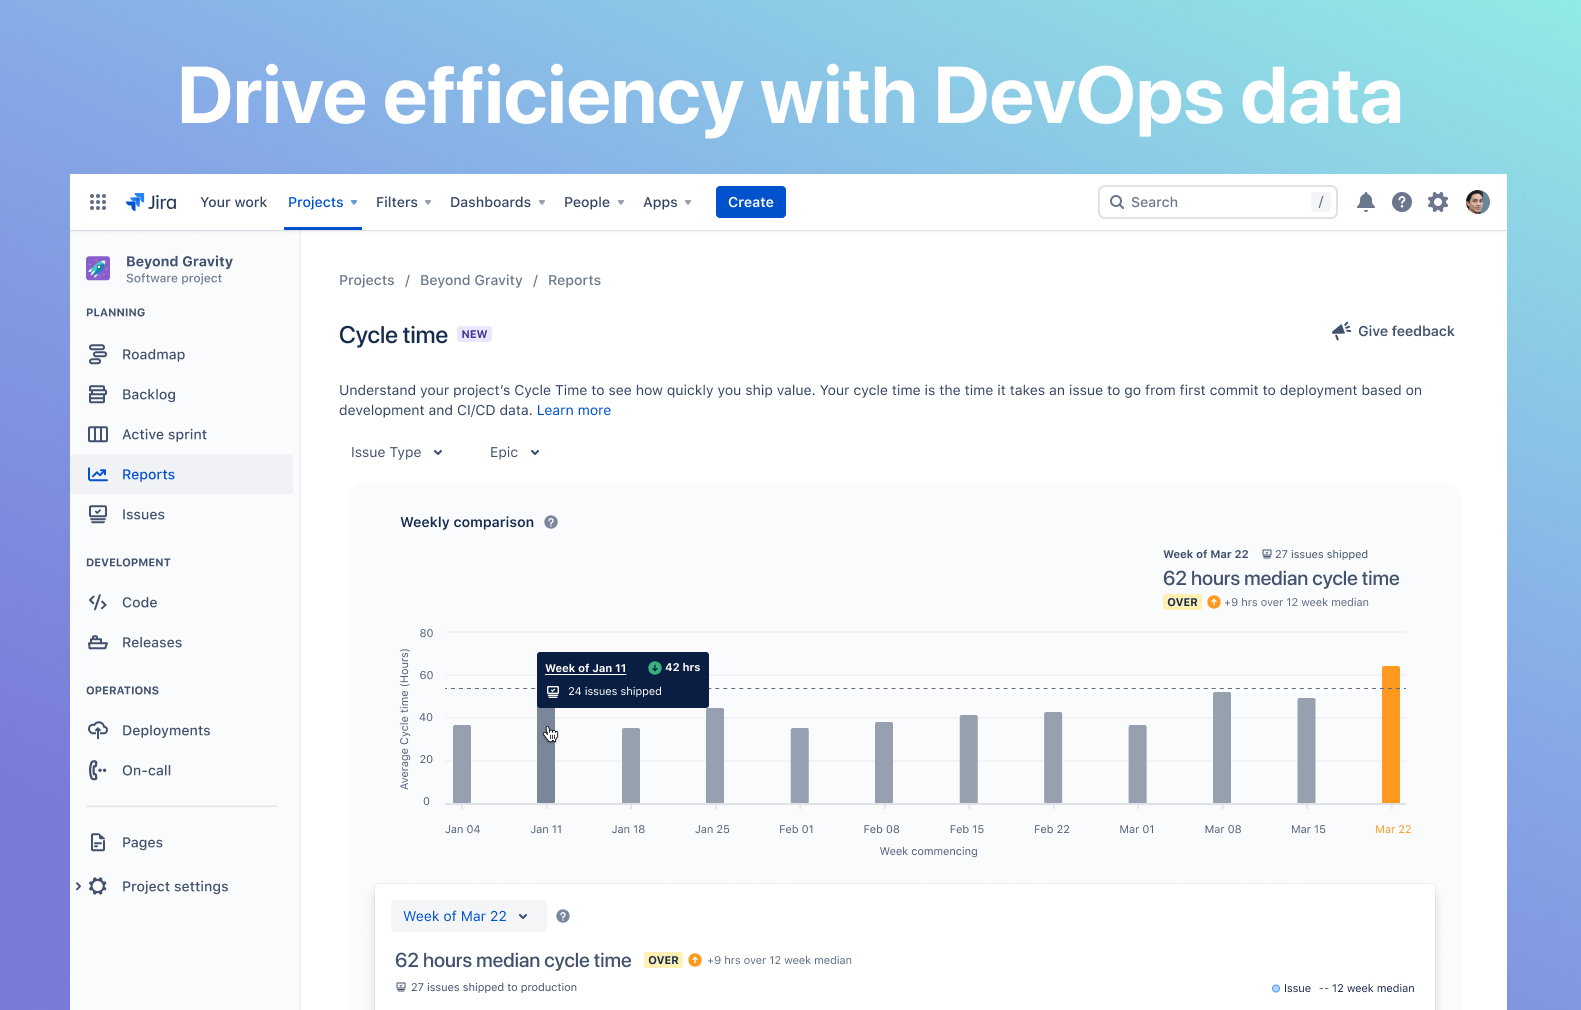Open the settings gear icon
The width and height of the screenshot is (1581, 1010).
pos(1438,202)
